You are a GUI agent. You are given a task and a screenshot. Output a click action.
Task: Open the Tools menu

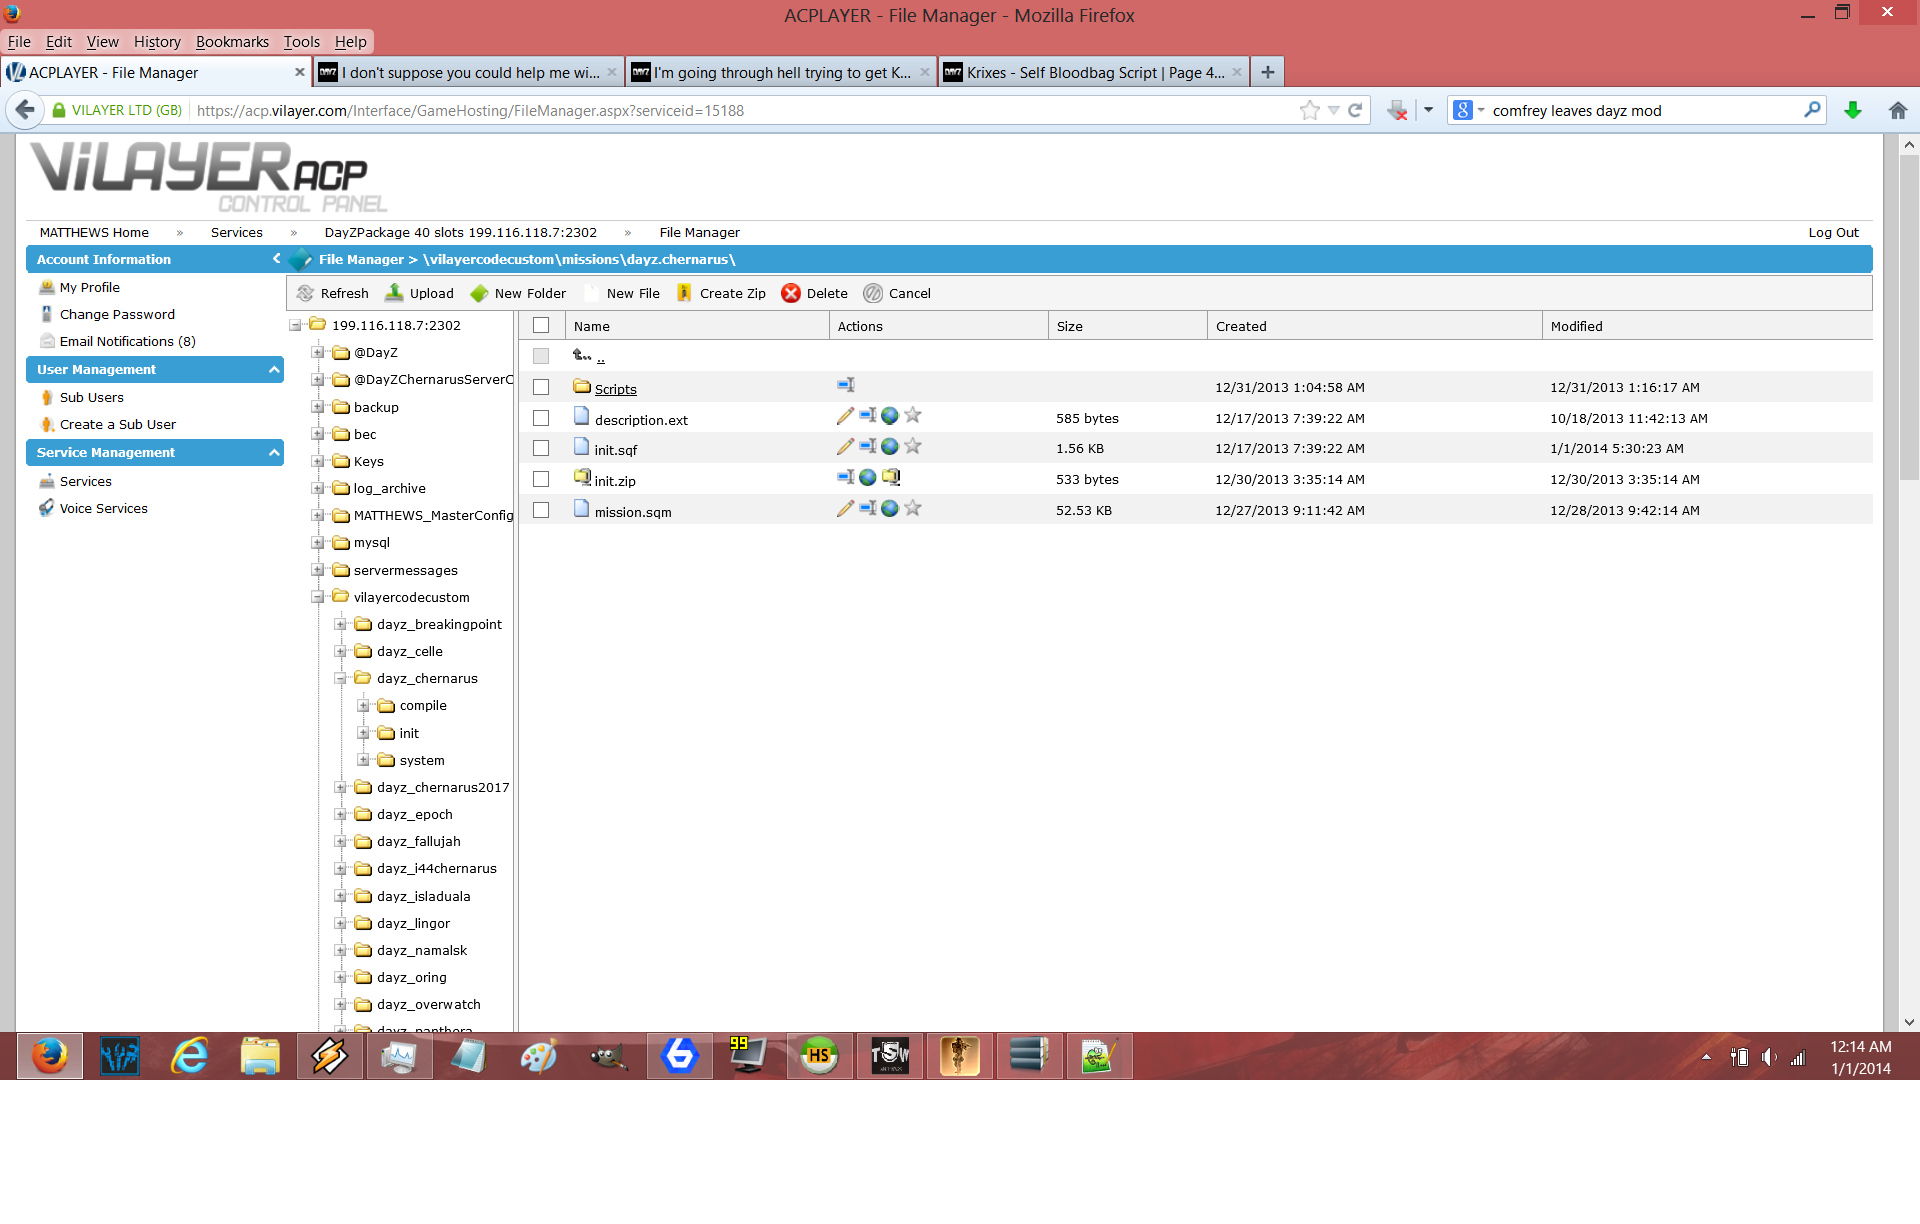pyautogui.click(x=301, y=42)
